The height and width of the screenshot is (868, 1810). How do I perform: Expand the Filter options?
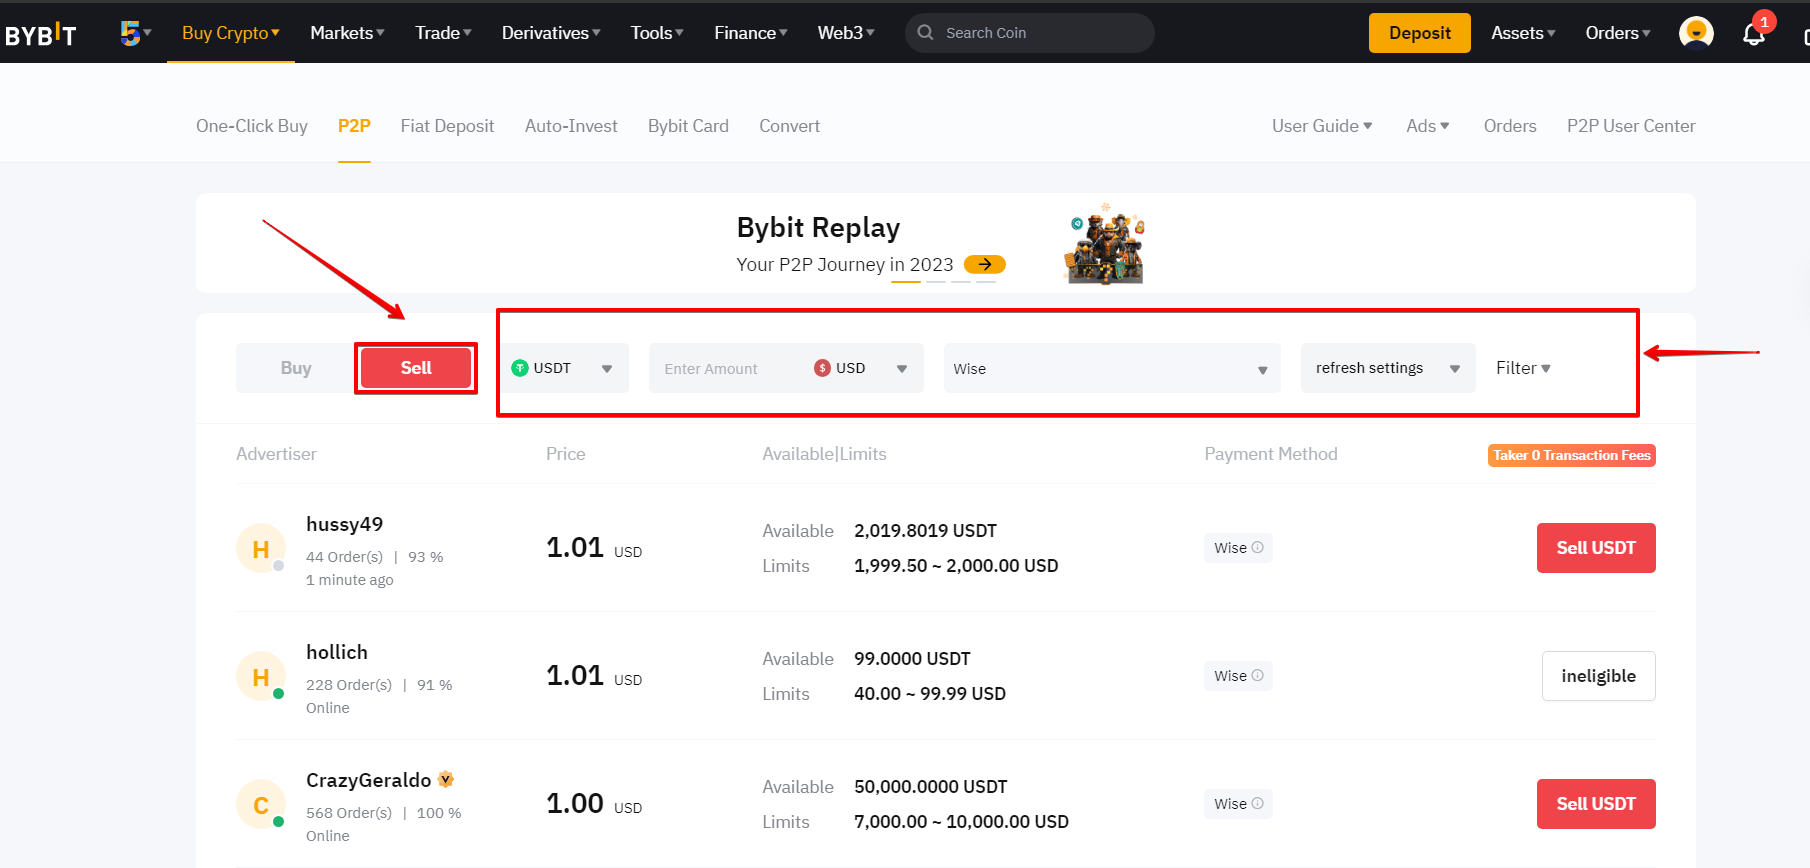click(1523, 368)
